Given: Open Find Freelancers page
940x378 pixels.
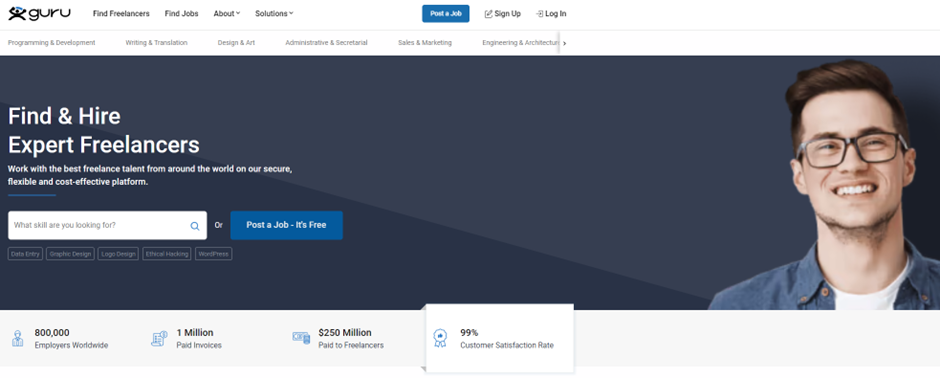Looking at the screenshot, I should coord(121,14).
